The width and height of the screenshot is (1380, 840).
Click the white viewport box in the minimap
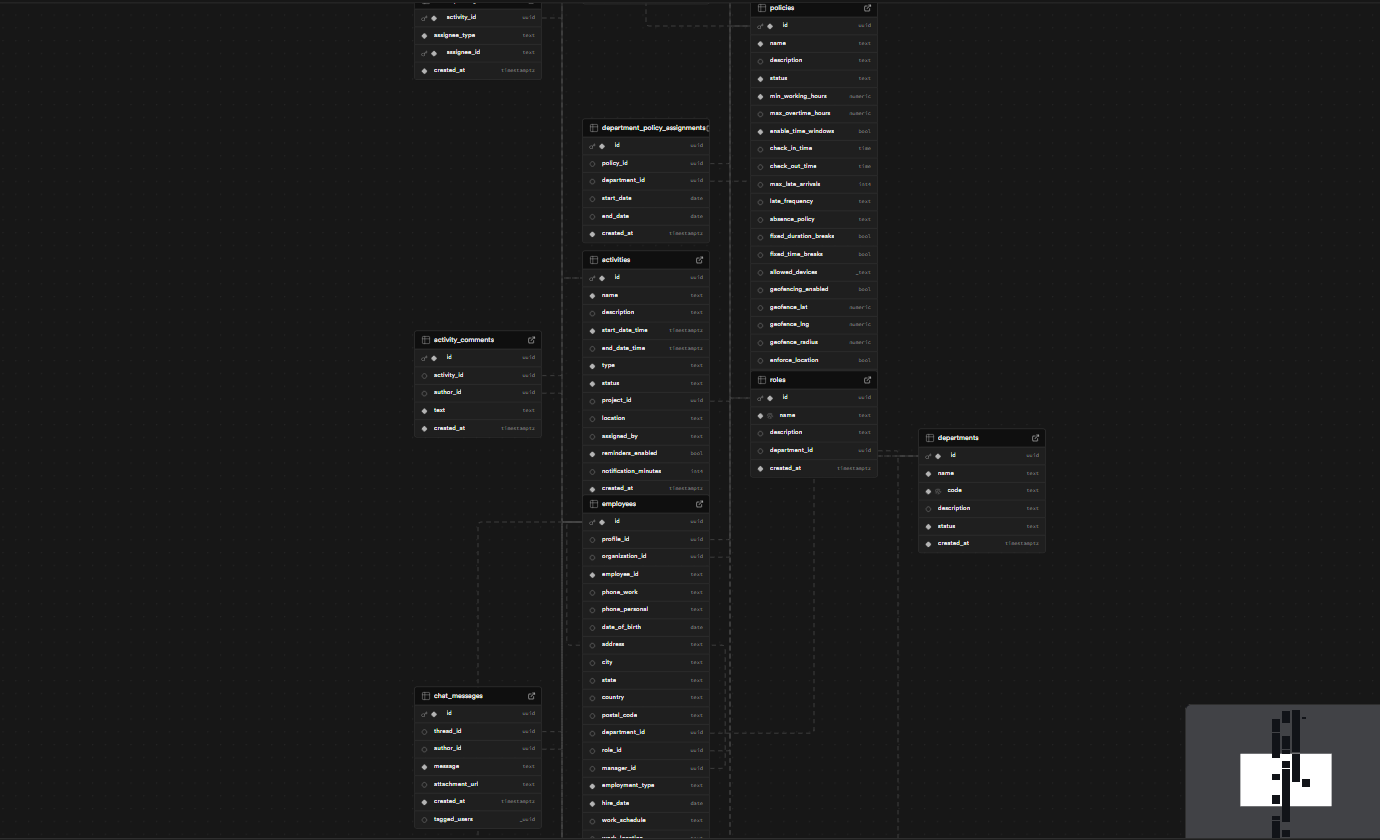pos(1286,779)
